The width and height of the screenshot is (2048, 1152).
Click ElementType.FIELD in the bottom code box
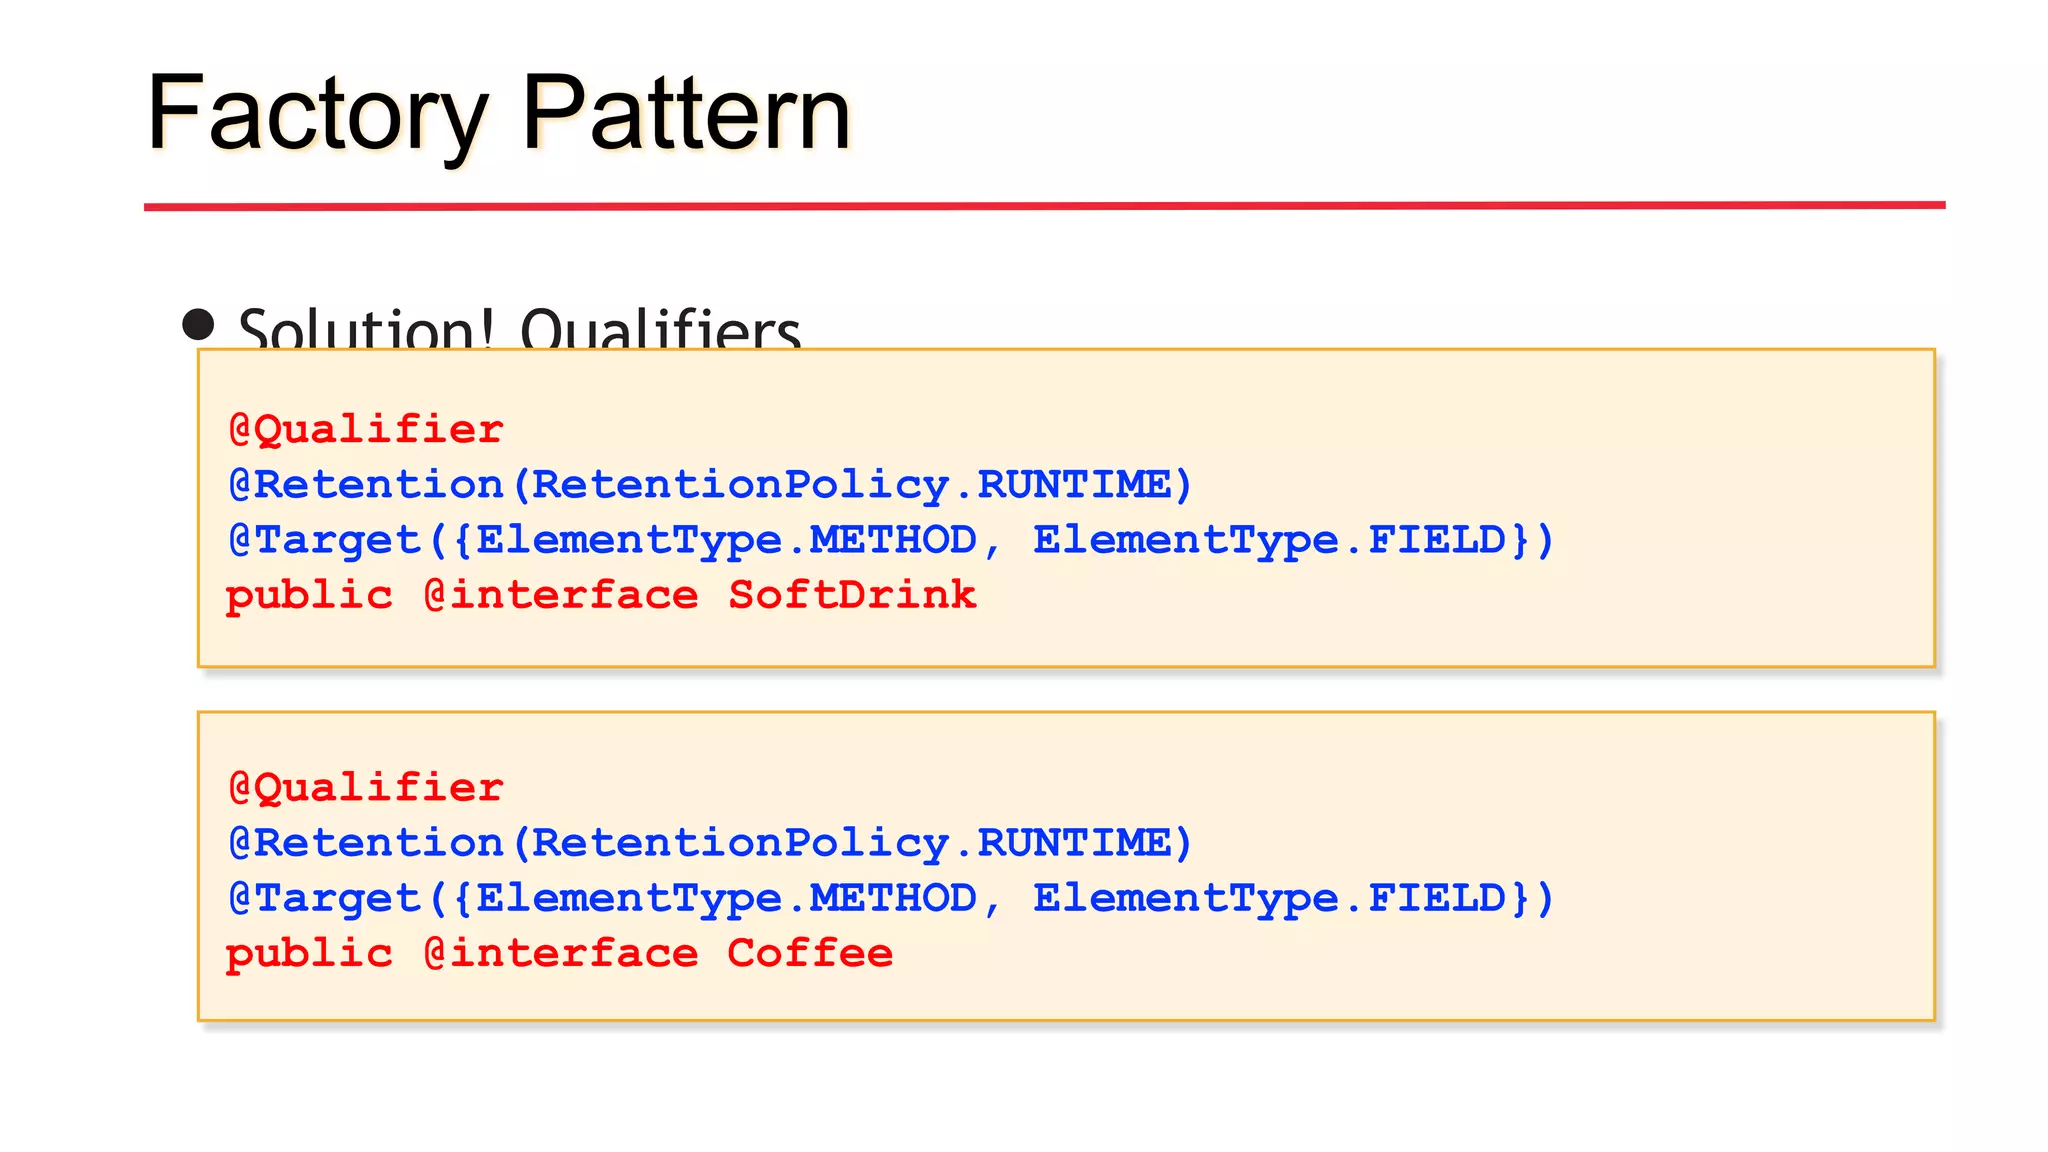pyautogui.click(x=1270, y=898)
